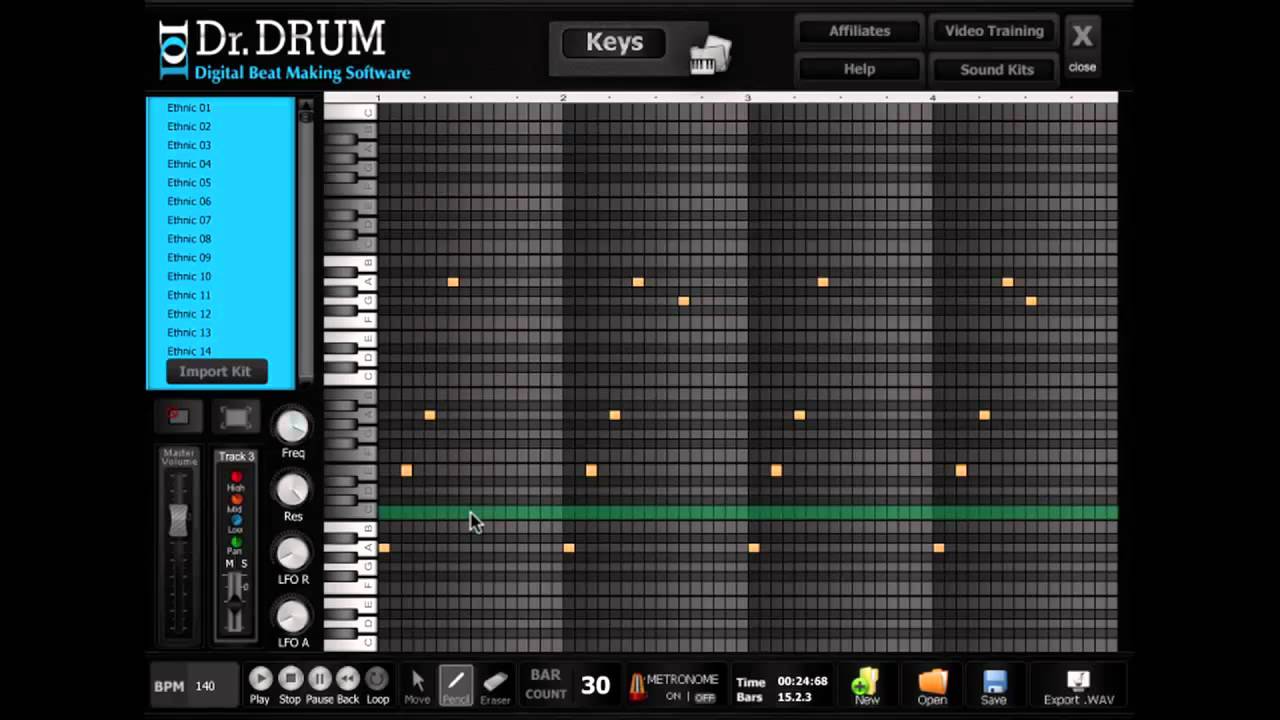Click the metronome icon
1280x720 pixels.
636,686
